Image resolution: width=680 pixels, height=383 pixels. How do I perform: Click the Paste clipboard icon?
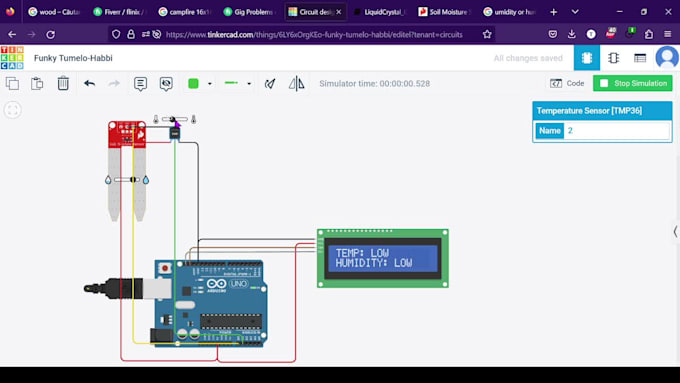coord(37,83)
